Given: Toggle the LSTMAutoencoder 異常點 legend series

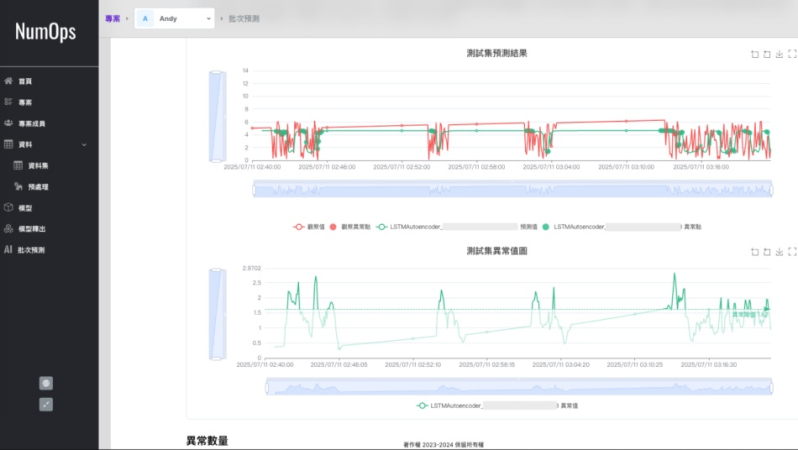Looking at the screenshot, I should [621, 227].
